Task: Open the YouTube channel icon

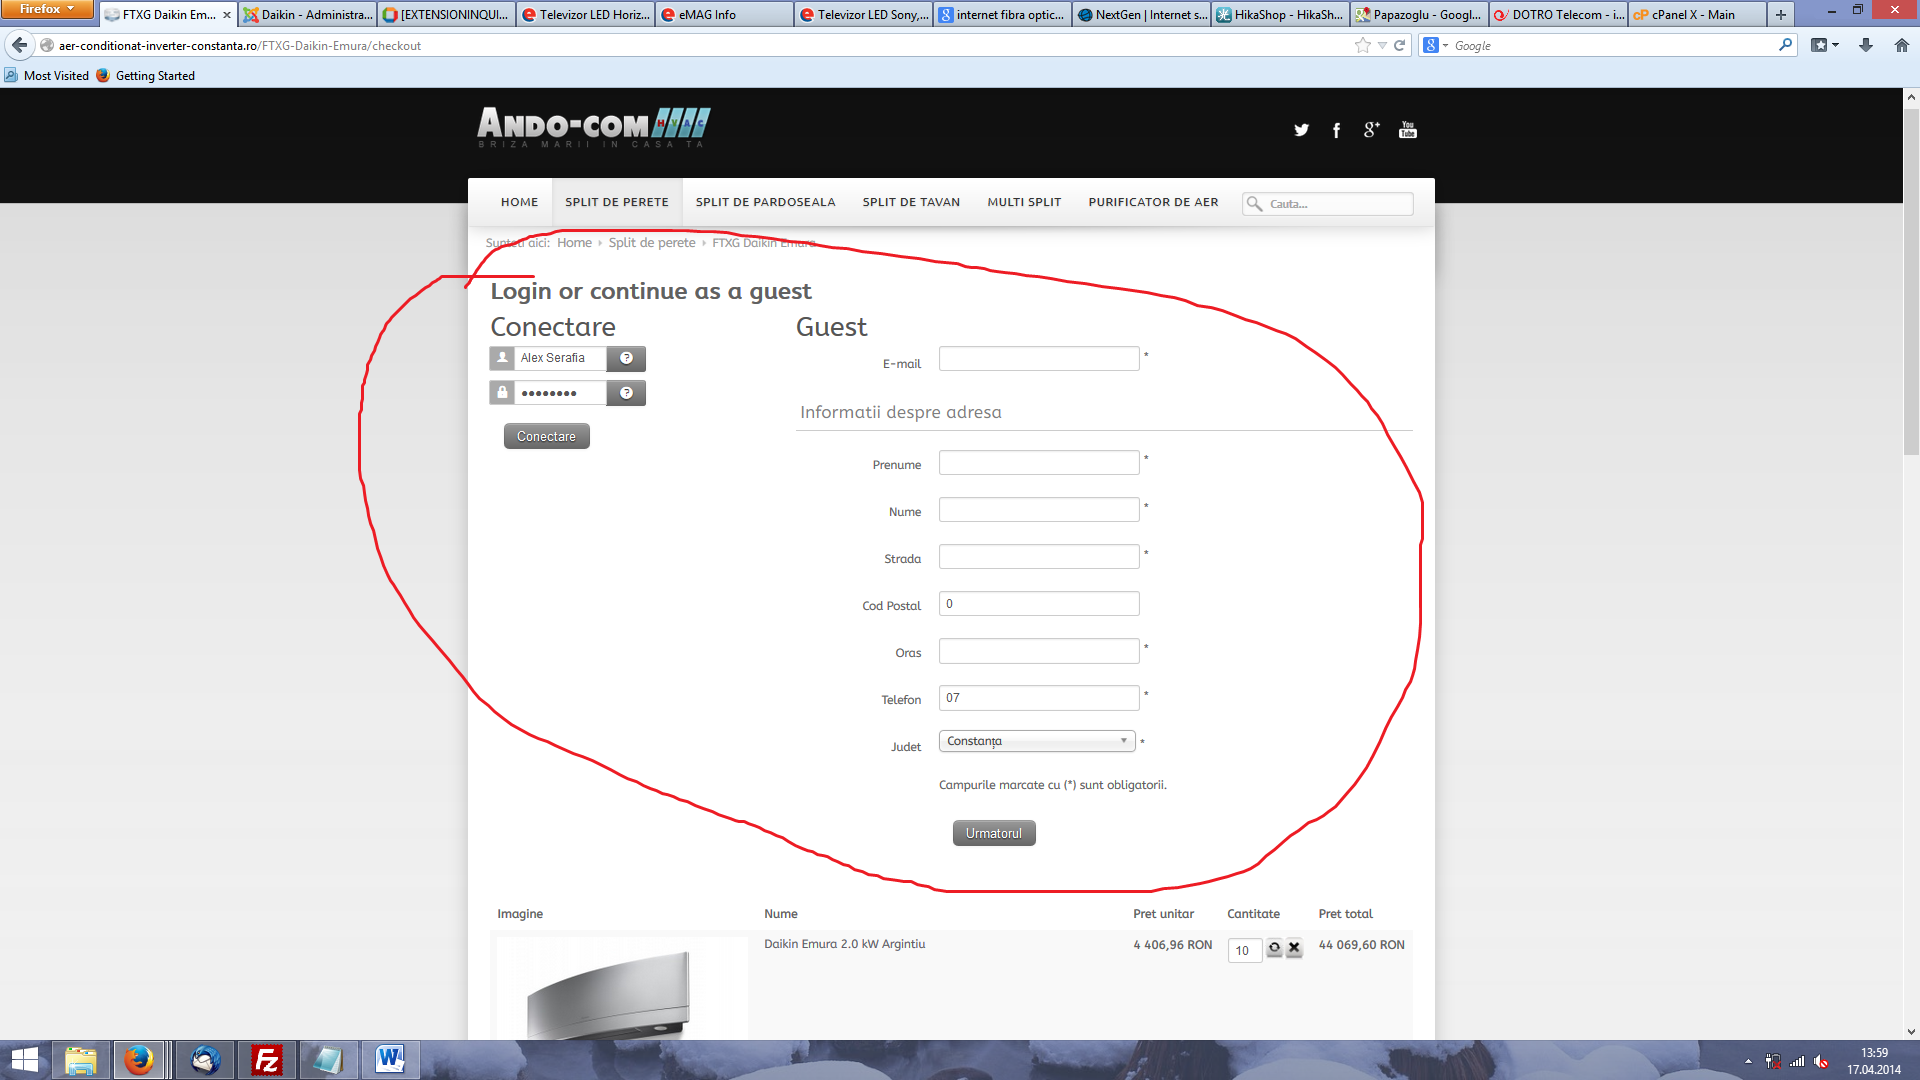Action: [1407, 130]
